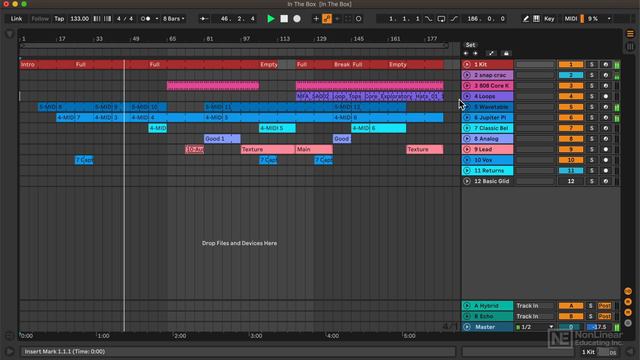
Task: Click the Optimize Arrangement Height button
Action: (x=491, y=53)
